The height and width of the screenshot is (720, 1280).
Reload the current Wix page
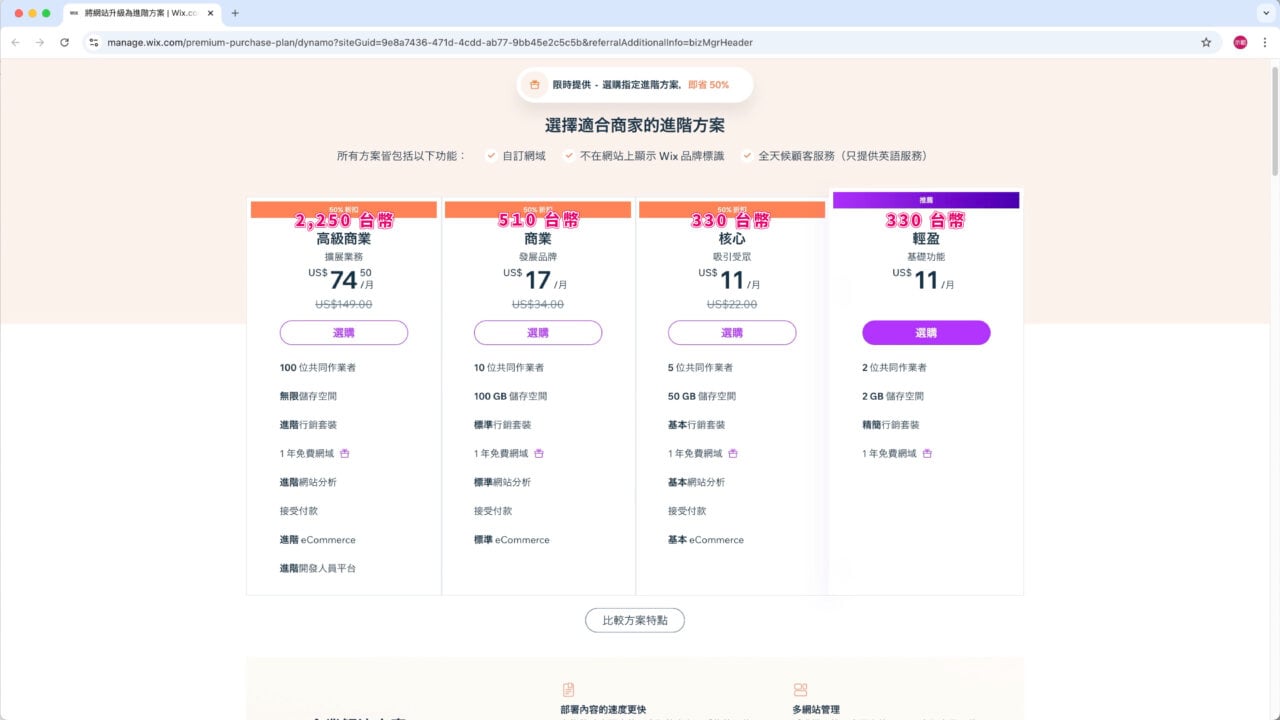tap(65, 42)
